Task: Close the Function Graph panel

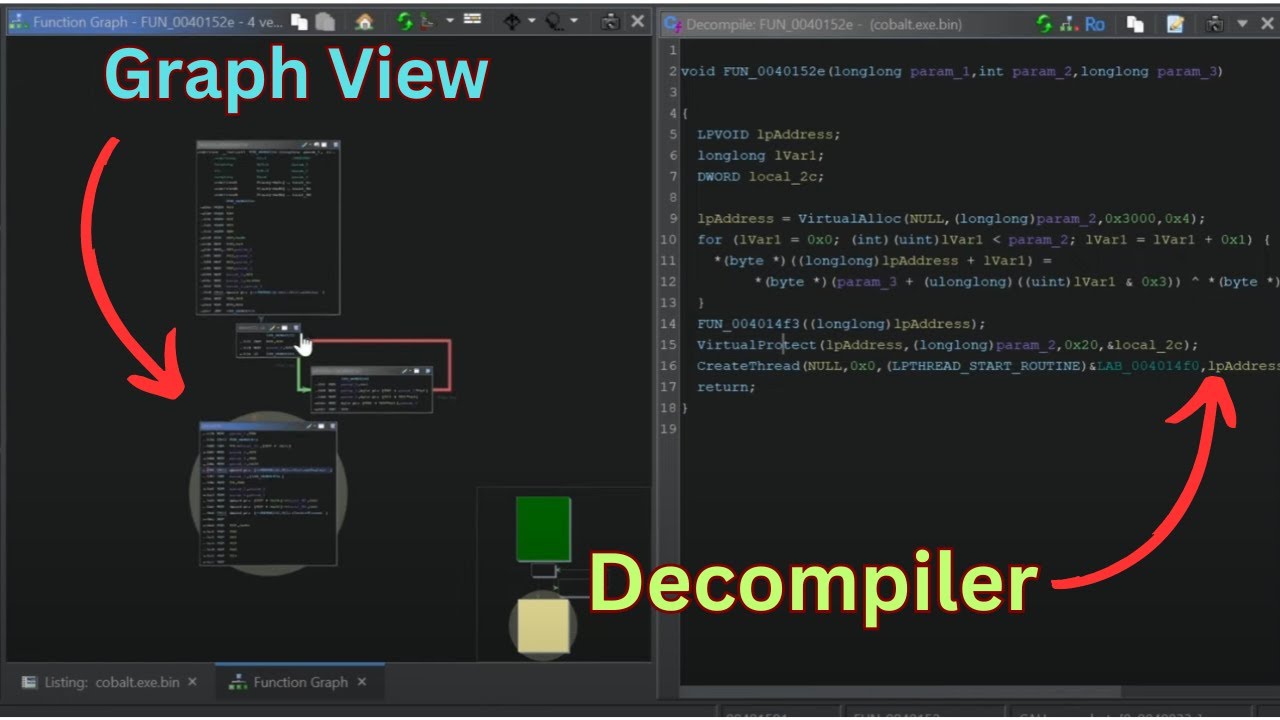Action: tap(638, 21)
